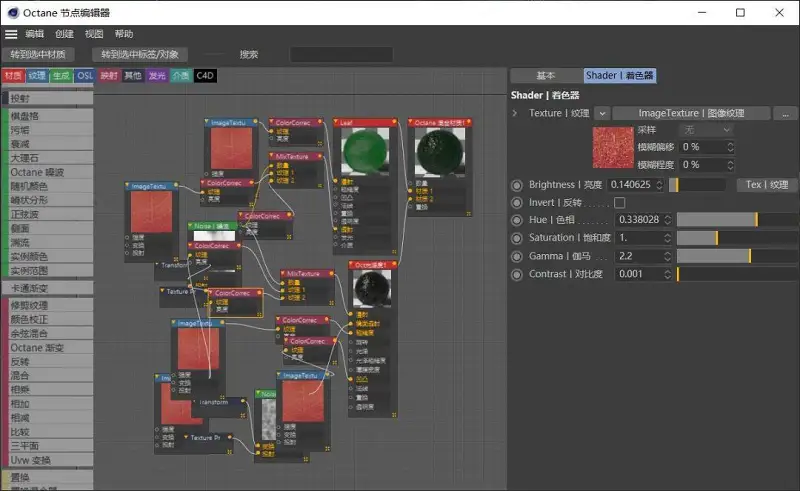Toggle the 映射 node filter
Viewport: 800px width, 491px height.
click(x=109, y=76)
